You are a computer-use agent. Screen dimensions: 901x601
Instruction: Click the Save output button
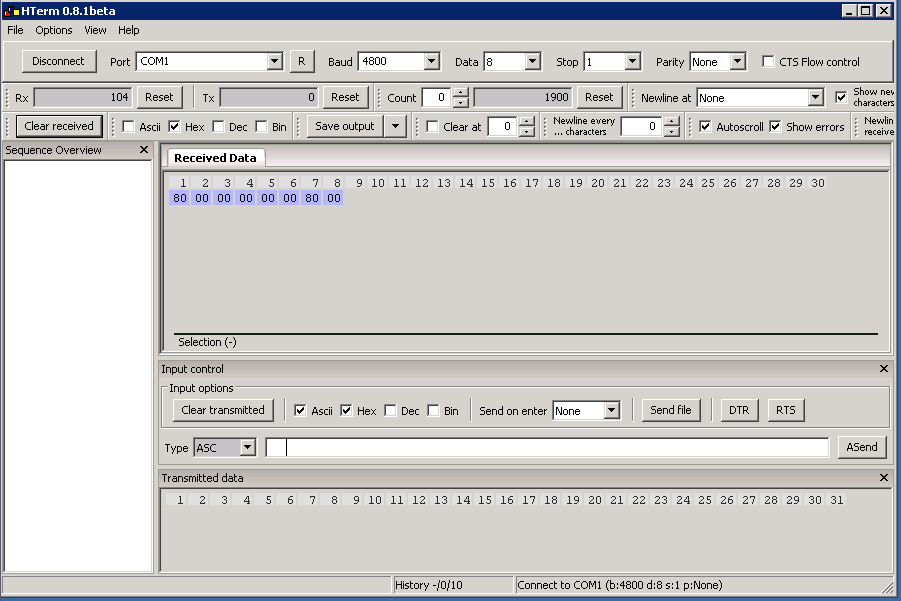coord(345,126)
